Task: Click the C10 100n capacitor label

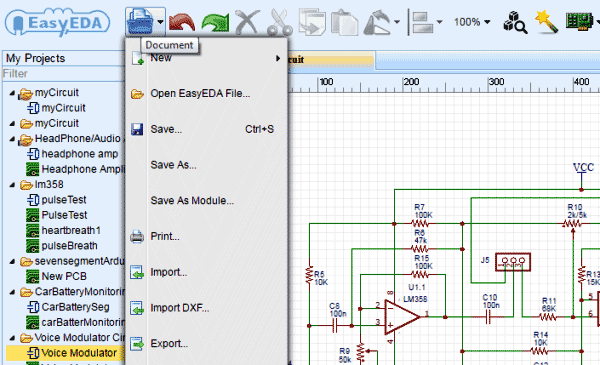Action: point(491,301)
